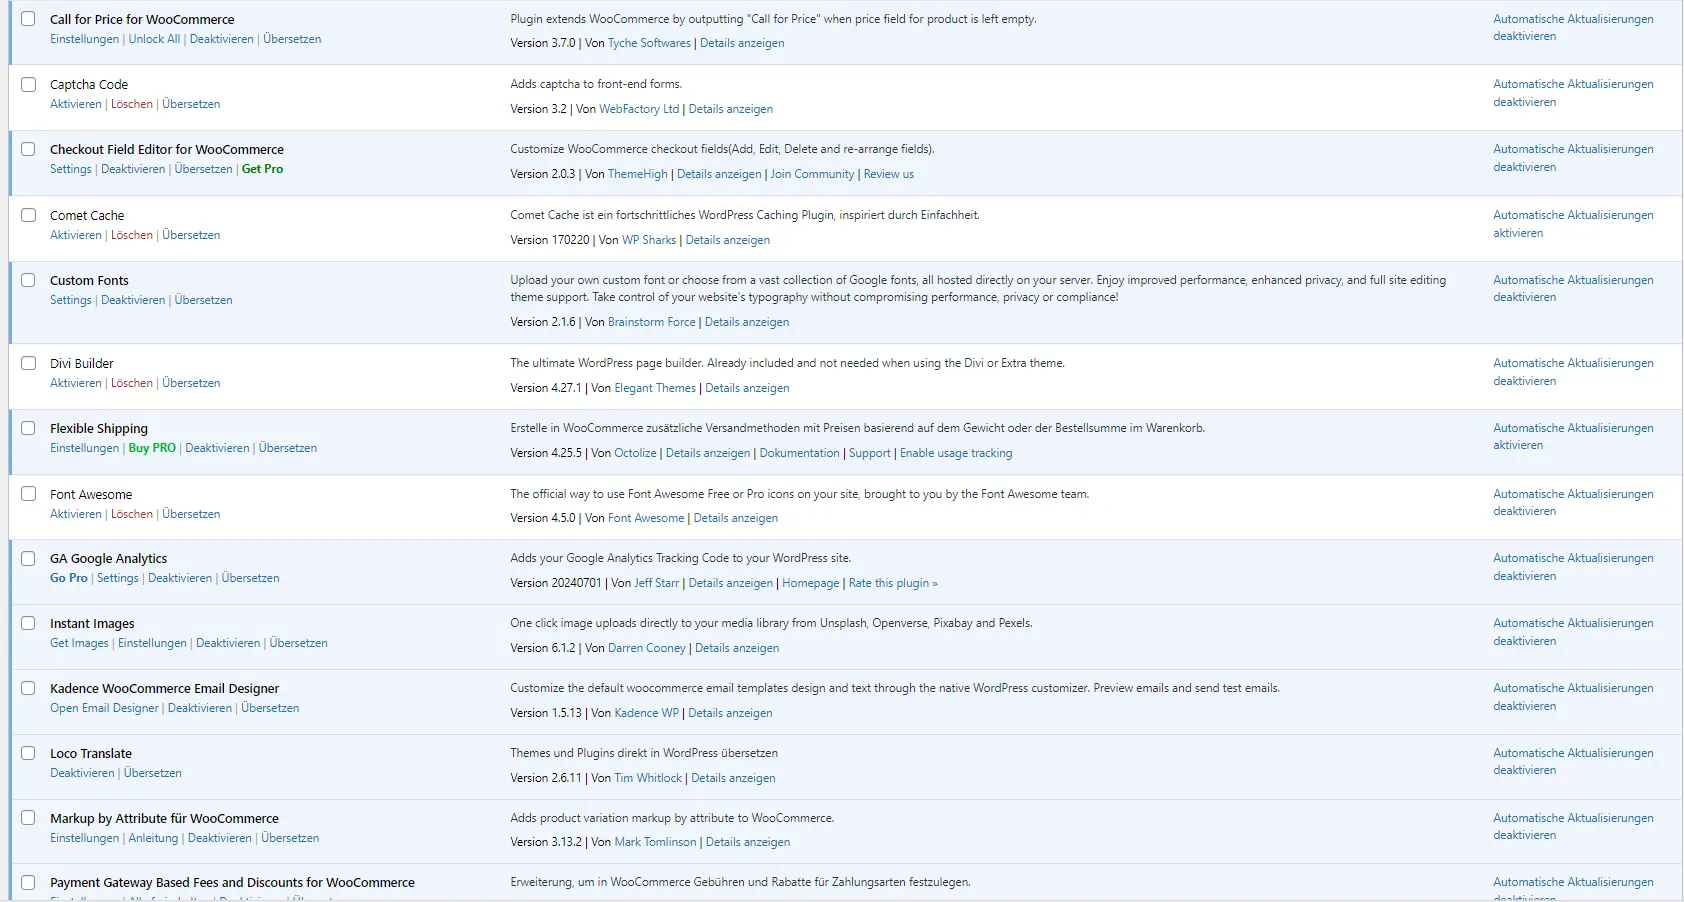Visit the Jeff Starr author link

tap(657, 583)
